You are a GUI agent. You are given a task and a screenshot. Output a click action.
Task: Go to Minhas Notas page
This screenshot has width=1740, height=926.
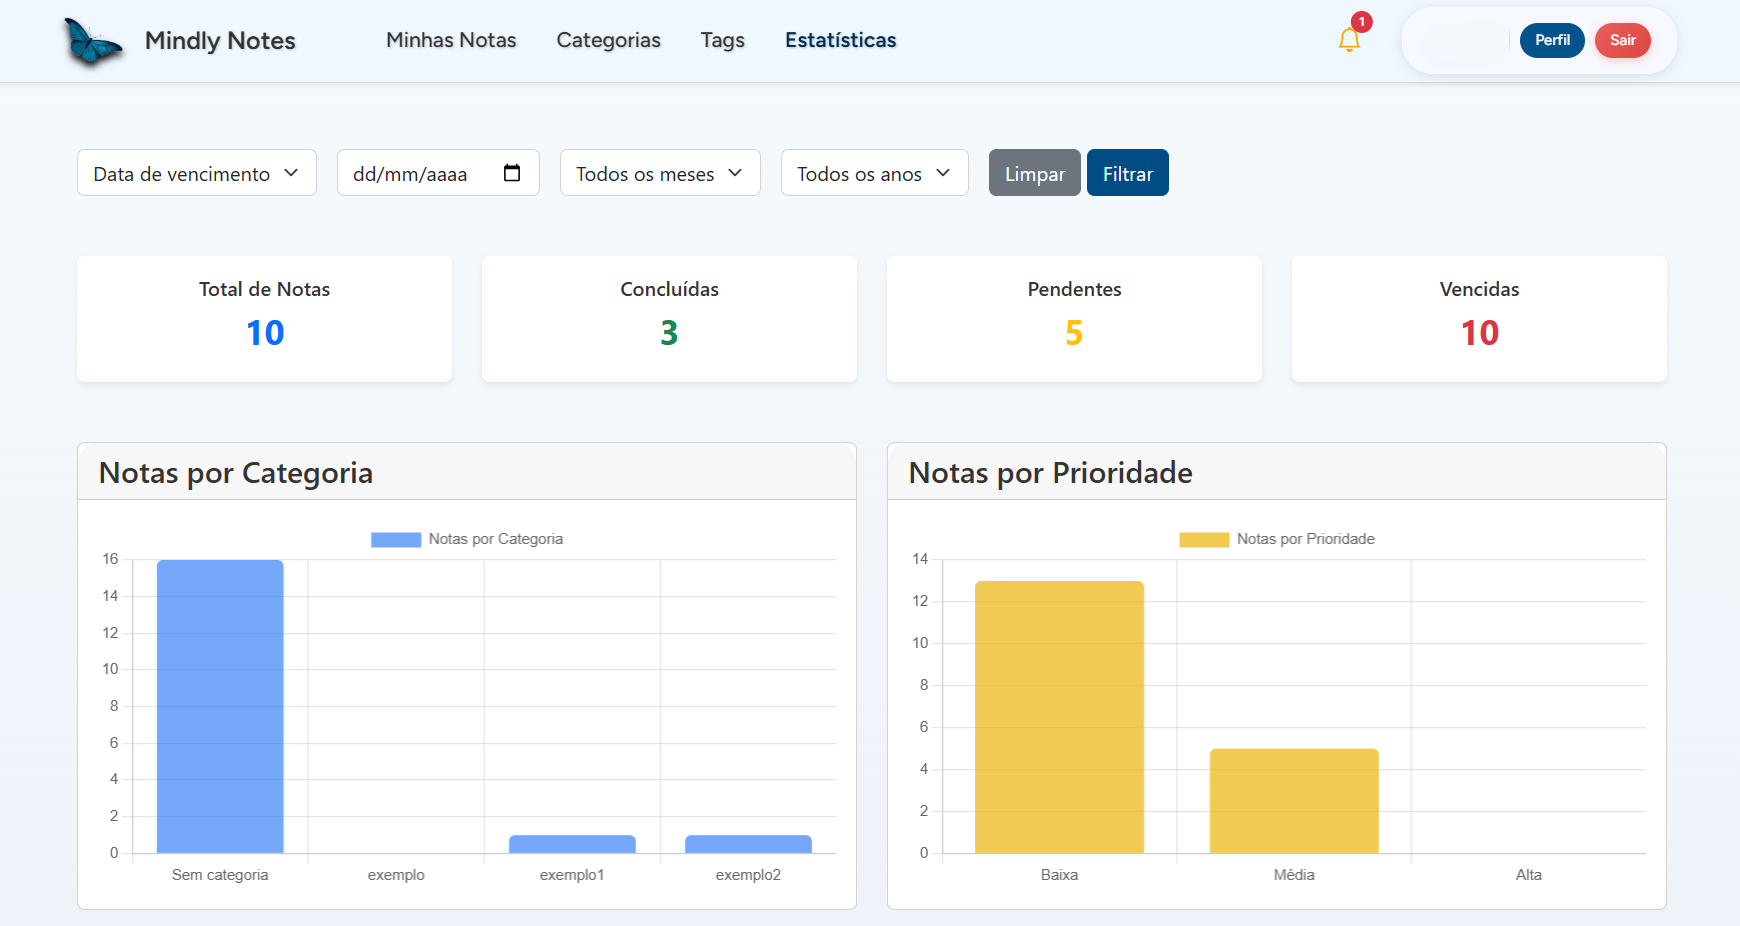pos(451,40)
